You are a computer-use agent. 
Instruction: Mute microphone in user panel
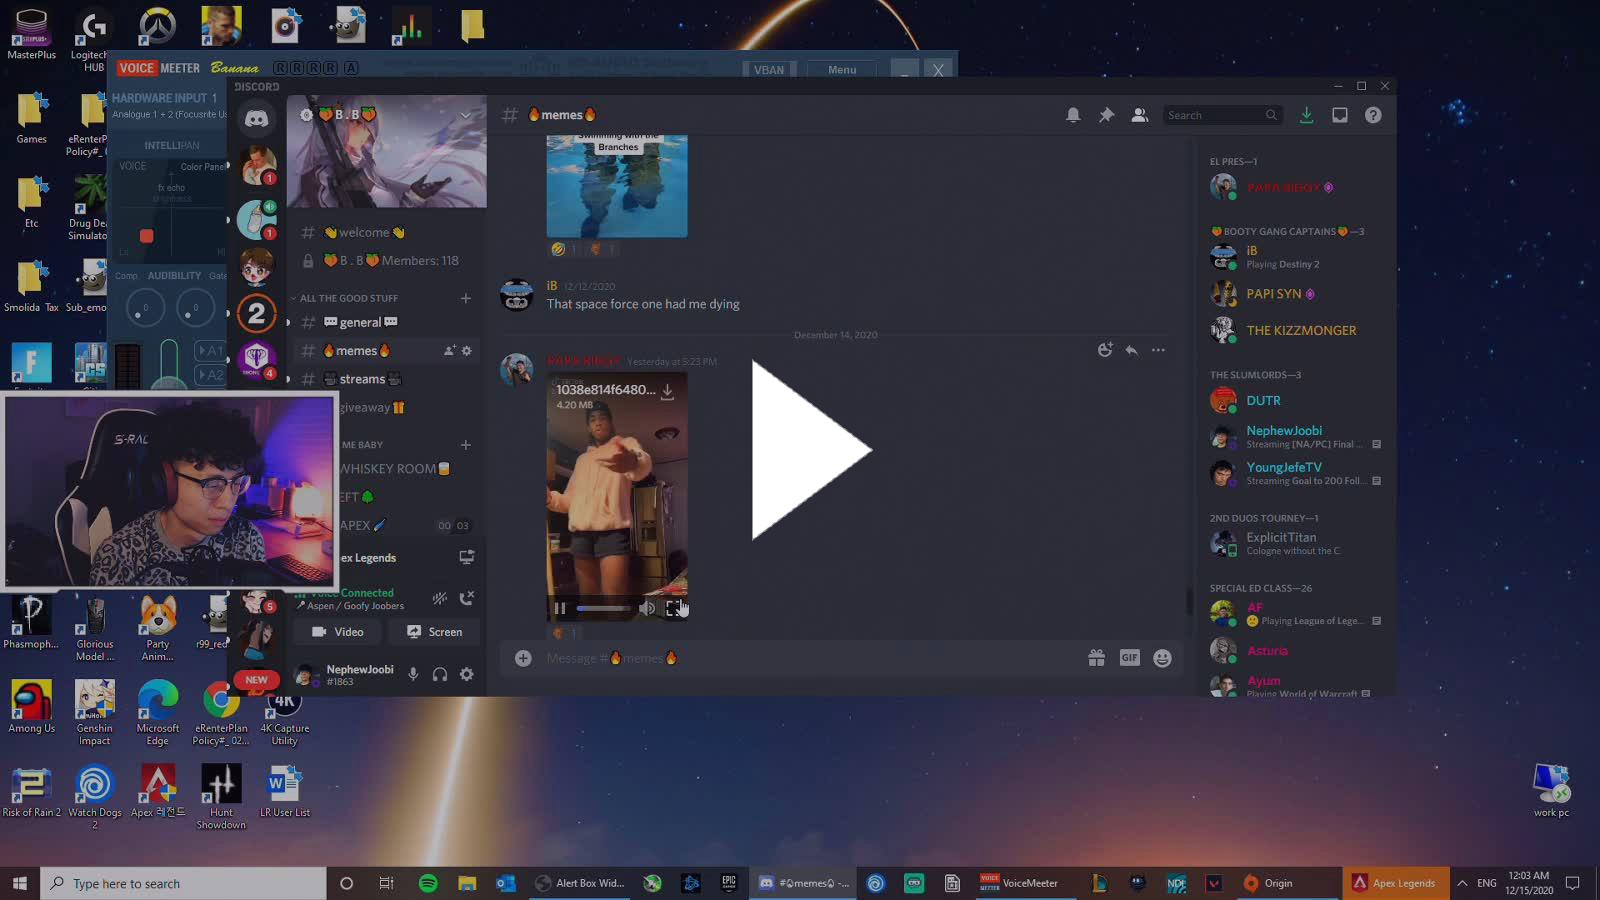click(x=413, y=675)
